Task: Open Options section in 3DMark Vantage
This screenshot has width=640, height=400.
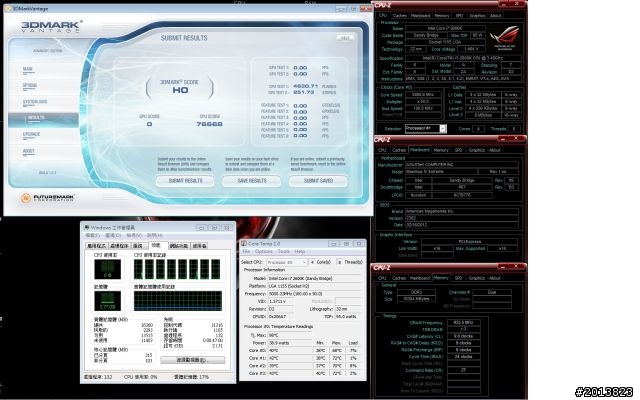Action: [30, 86]
